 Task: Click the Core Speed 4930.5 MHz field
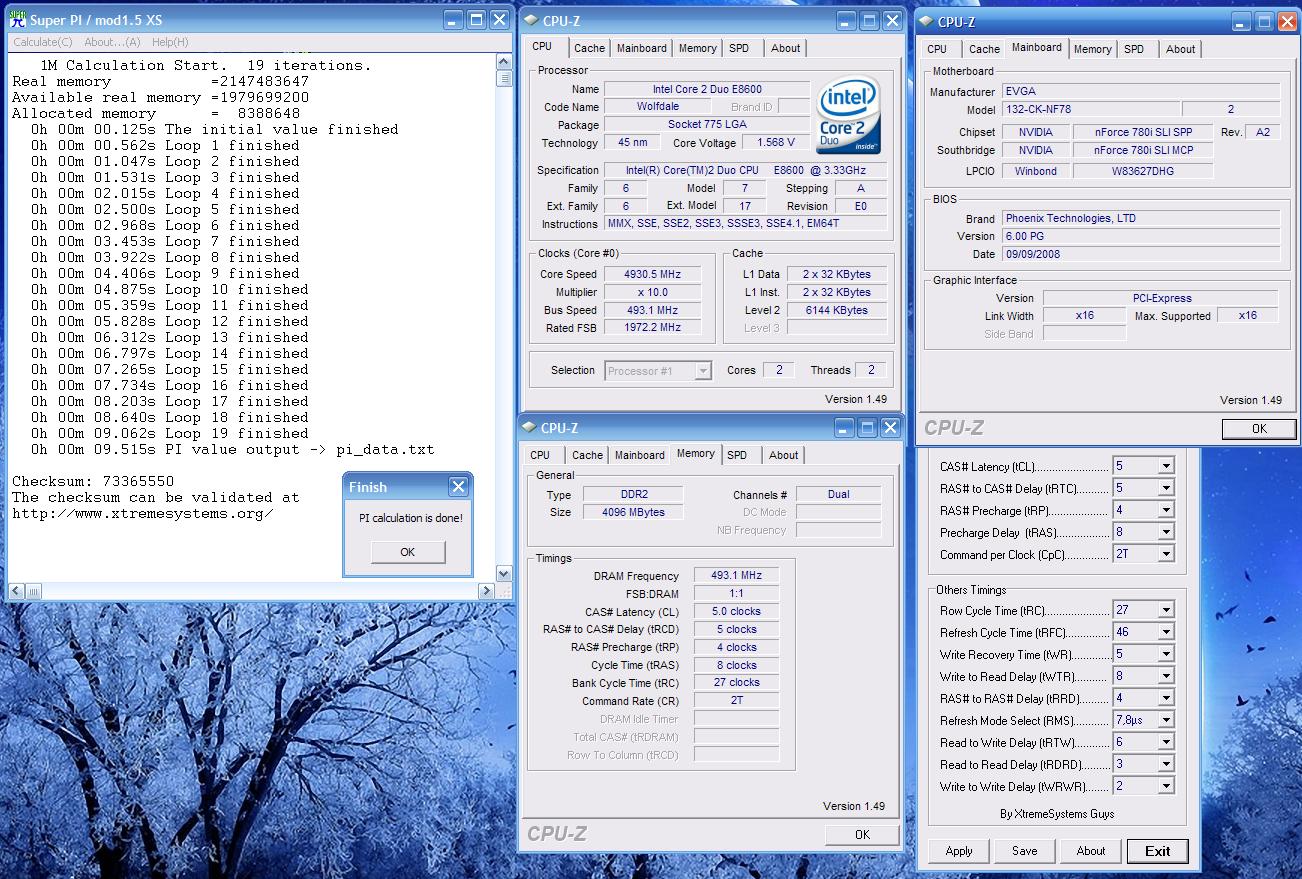[652, 274]
